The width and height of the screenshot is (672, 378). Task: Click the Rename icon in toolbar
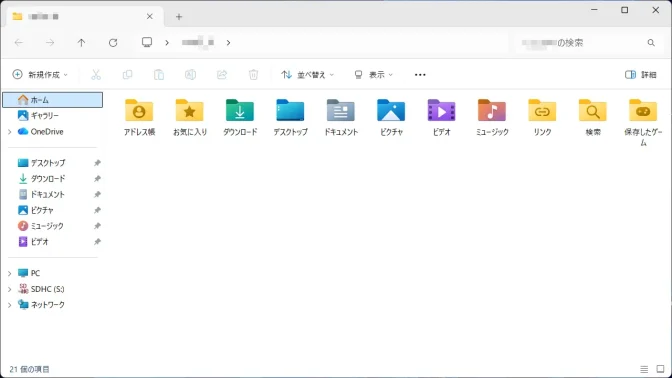tap(190, 75)
